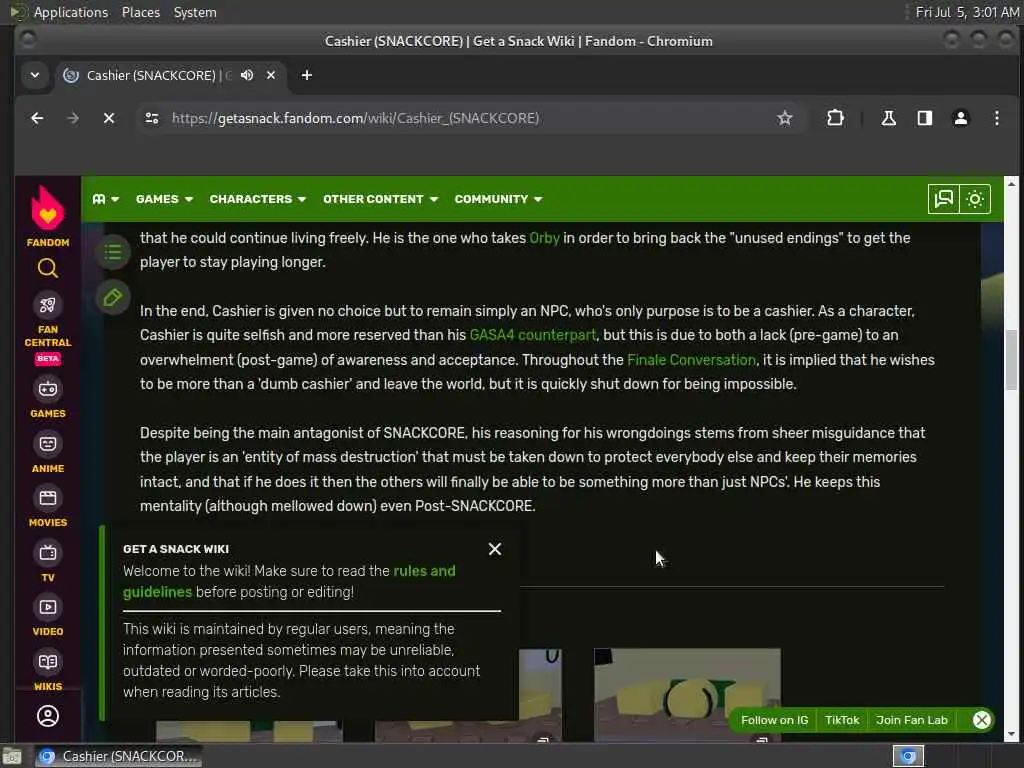1024x768 pixels.
Task: Click the clock showing Fri Jul 5
Action: (x=967, y=12)
